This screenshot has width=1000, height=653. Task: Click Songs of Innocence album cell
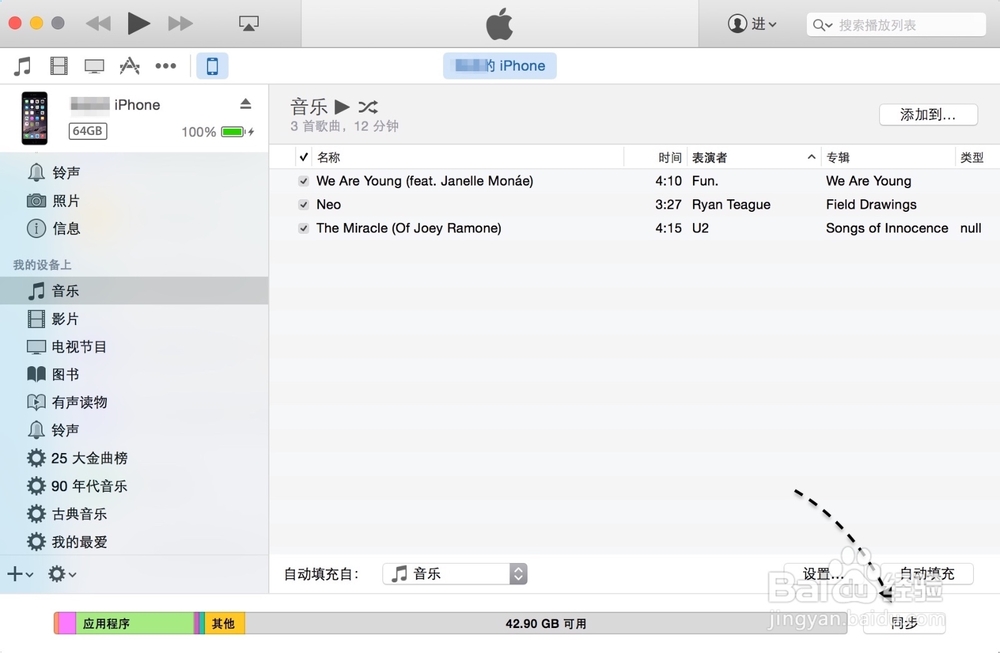(887, 228)
